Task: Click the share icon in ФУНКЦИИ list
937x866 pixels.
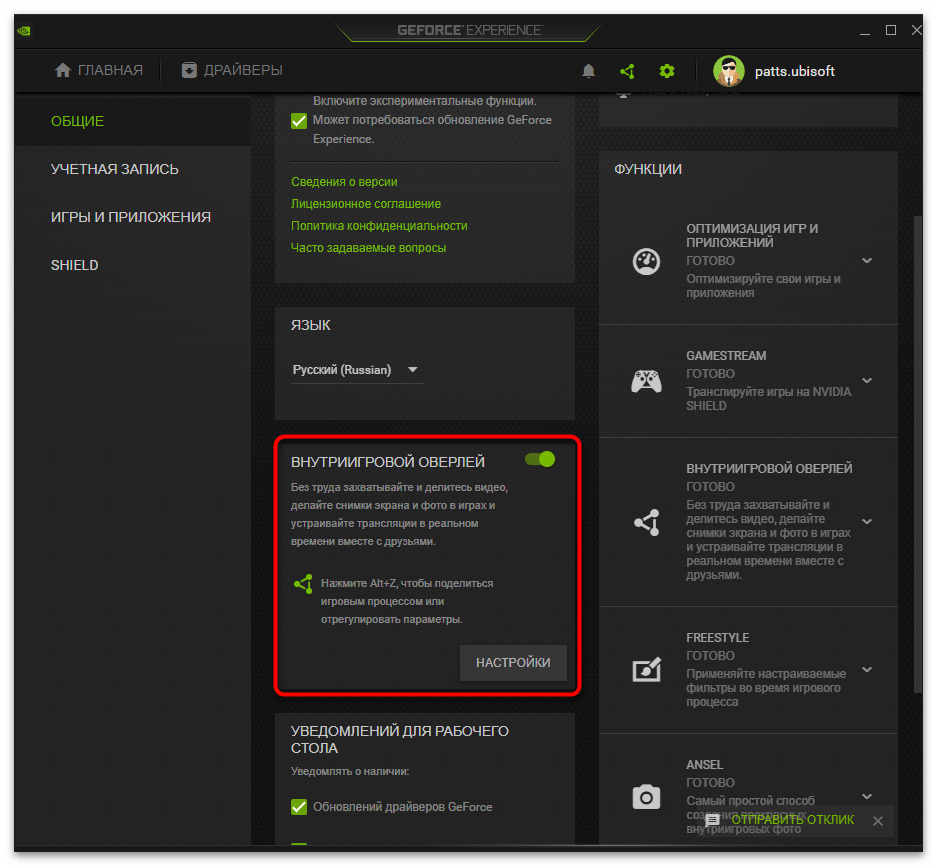Action: tap(647, 522)
